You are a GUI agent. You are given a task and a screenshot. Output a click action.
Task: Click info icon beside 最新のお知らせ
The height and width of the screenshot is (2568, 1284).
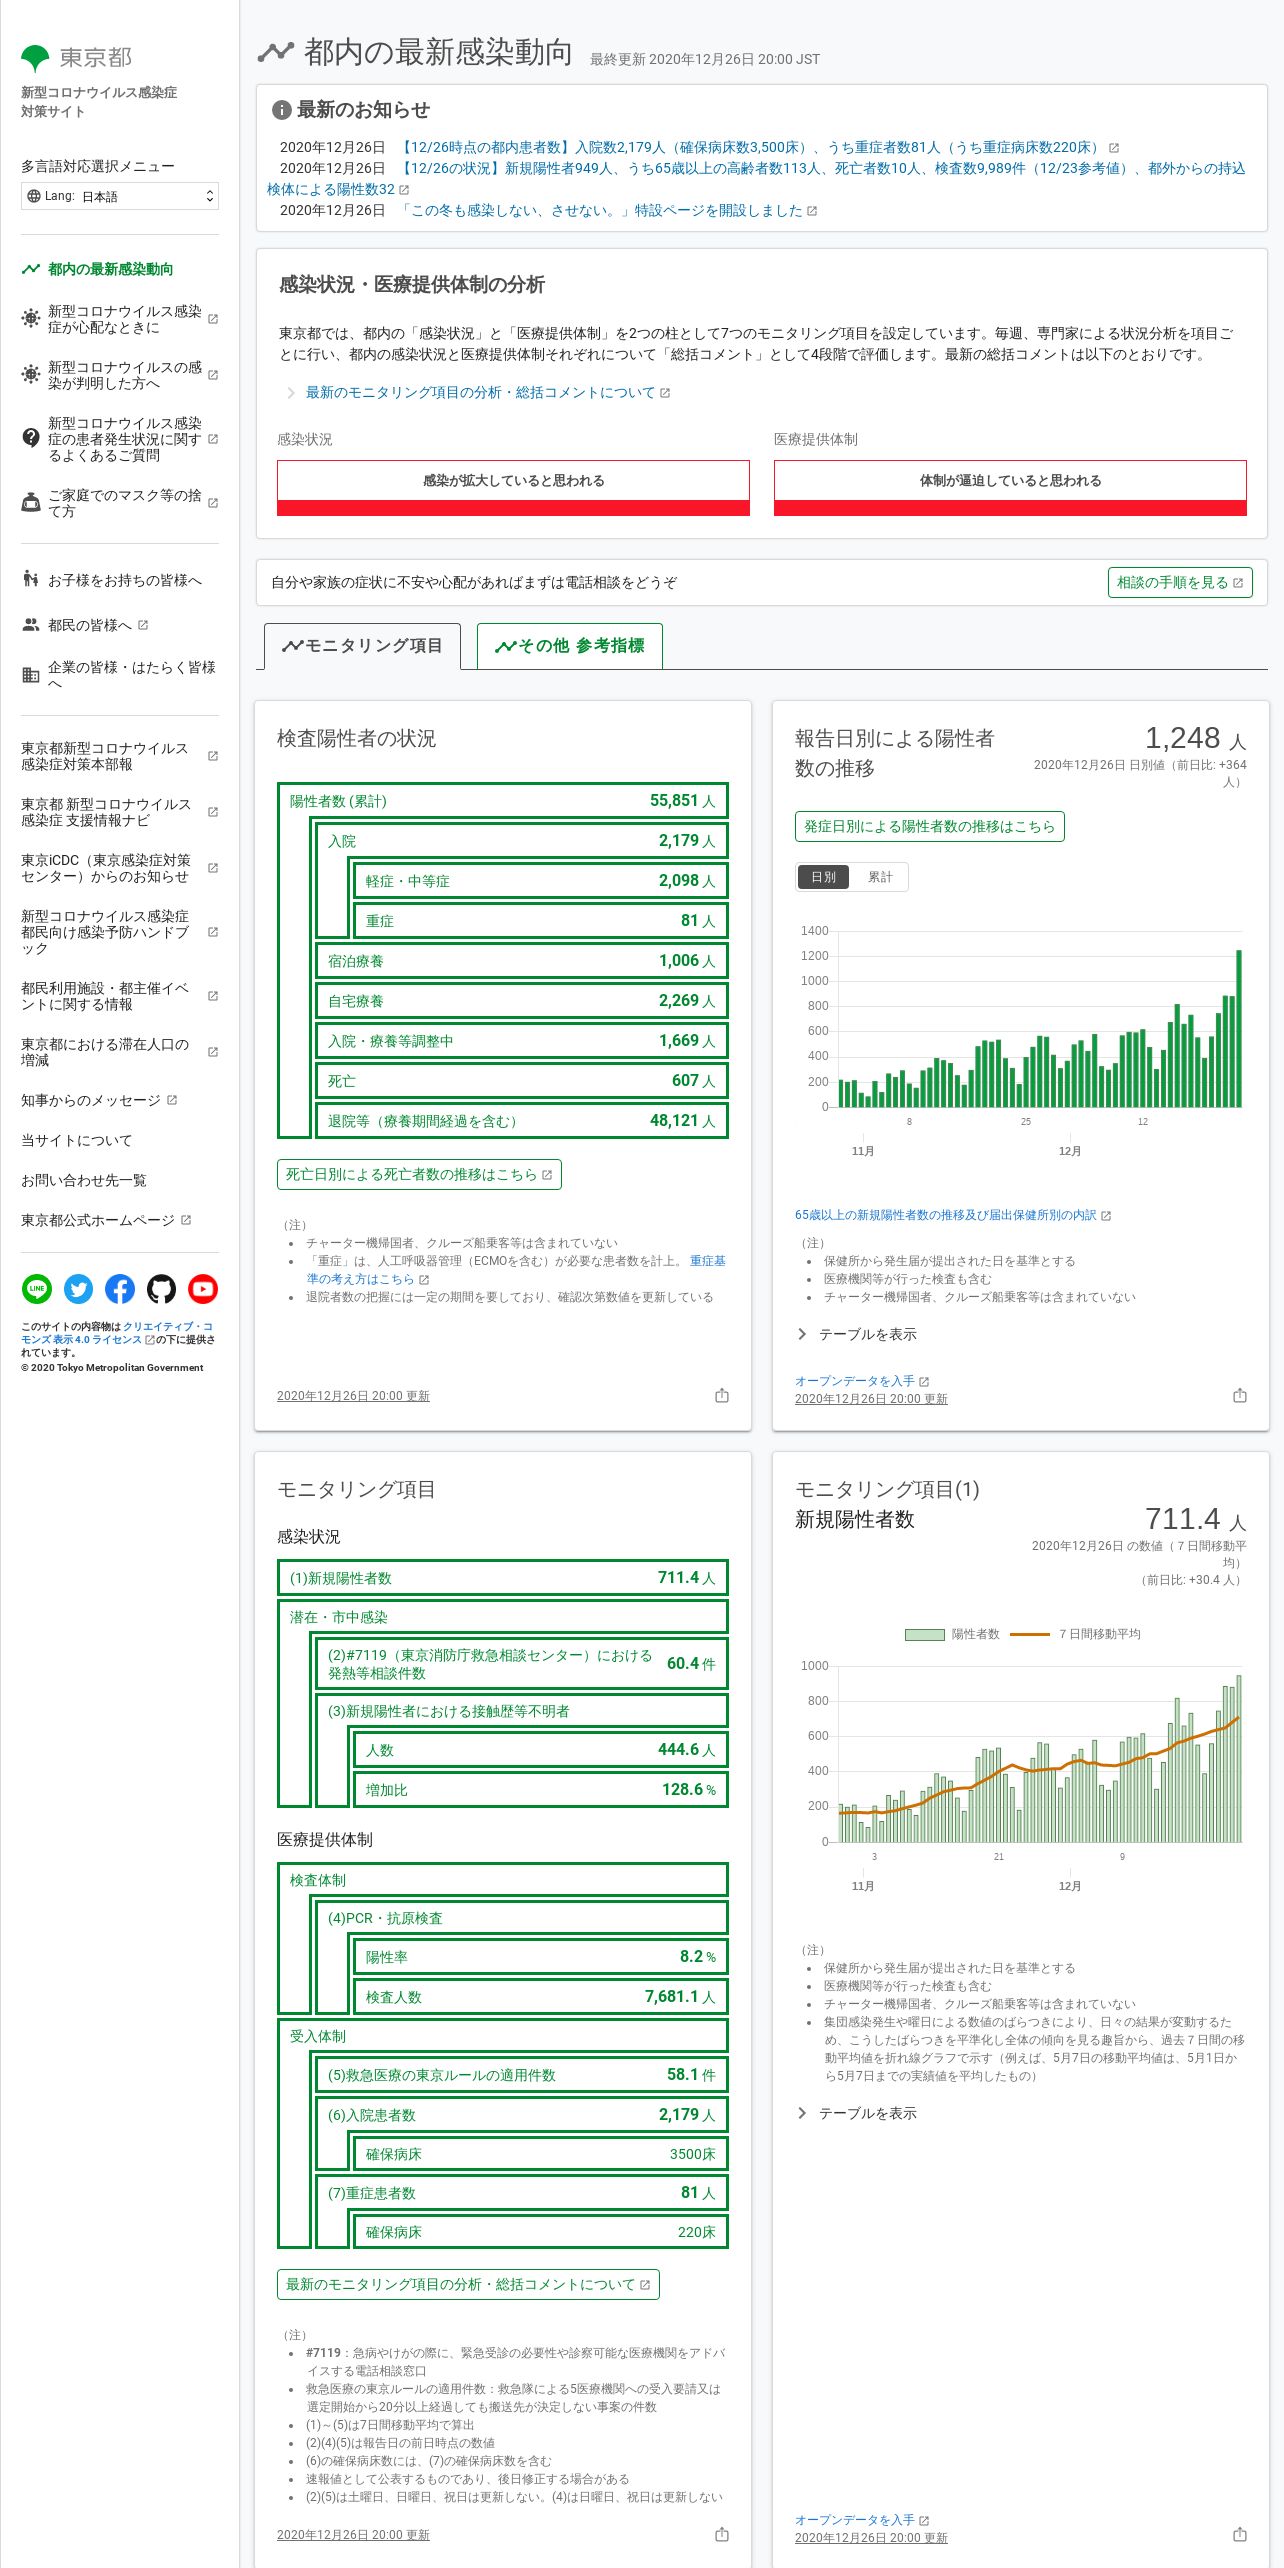coord(282,110)
